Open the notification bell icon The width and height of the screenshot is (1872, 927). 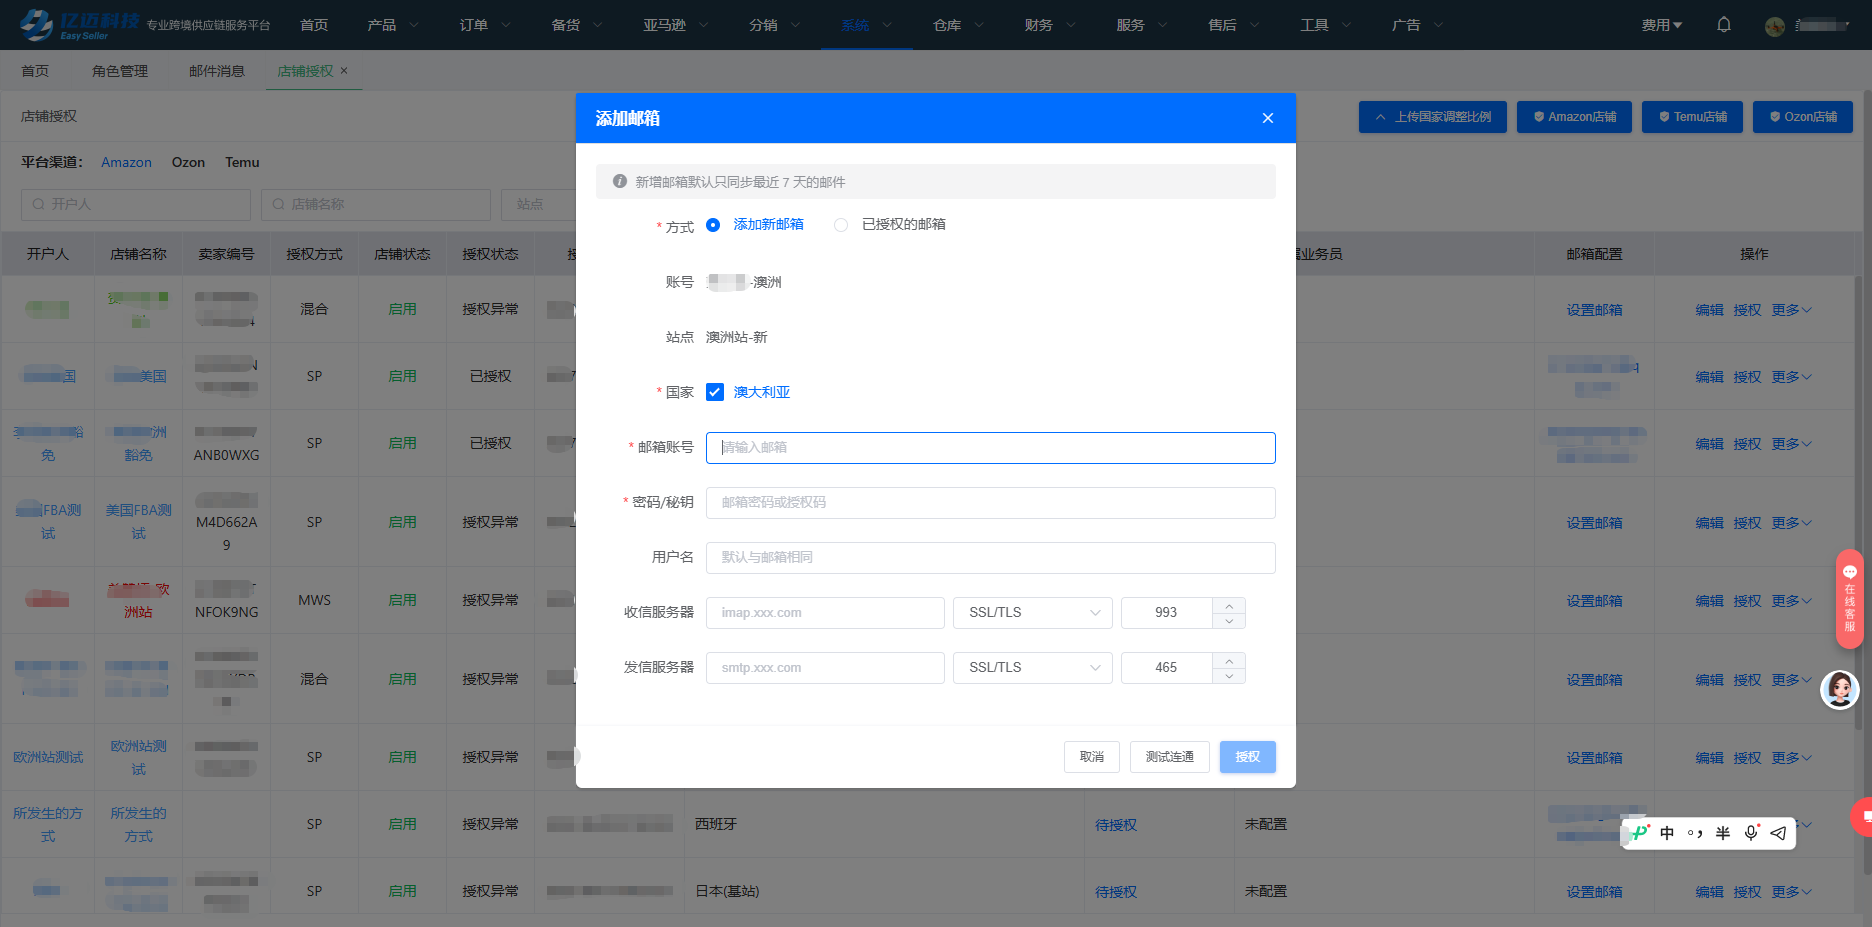tap(1724, 25)
